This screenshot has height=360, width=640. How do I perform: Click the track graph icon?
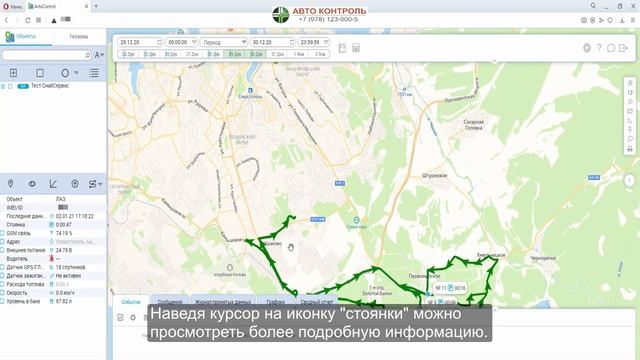[53, 184]
